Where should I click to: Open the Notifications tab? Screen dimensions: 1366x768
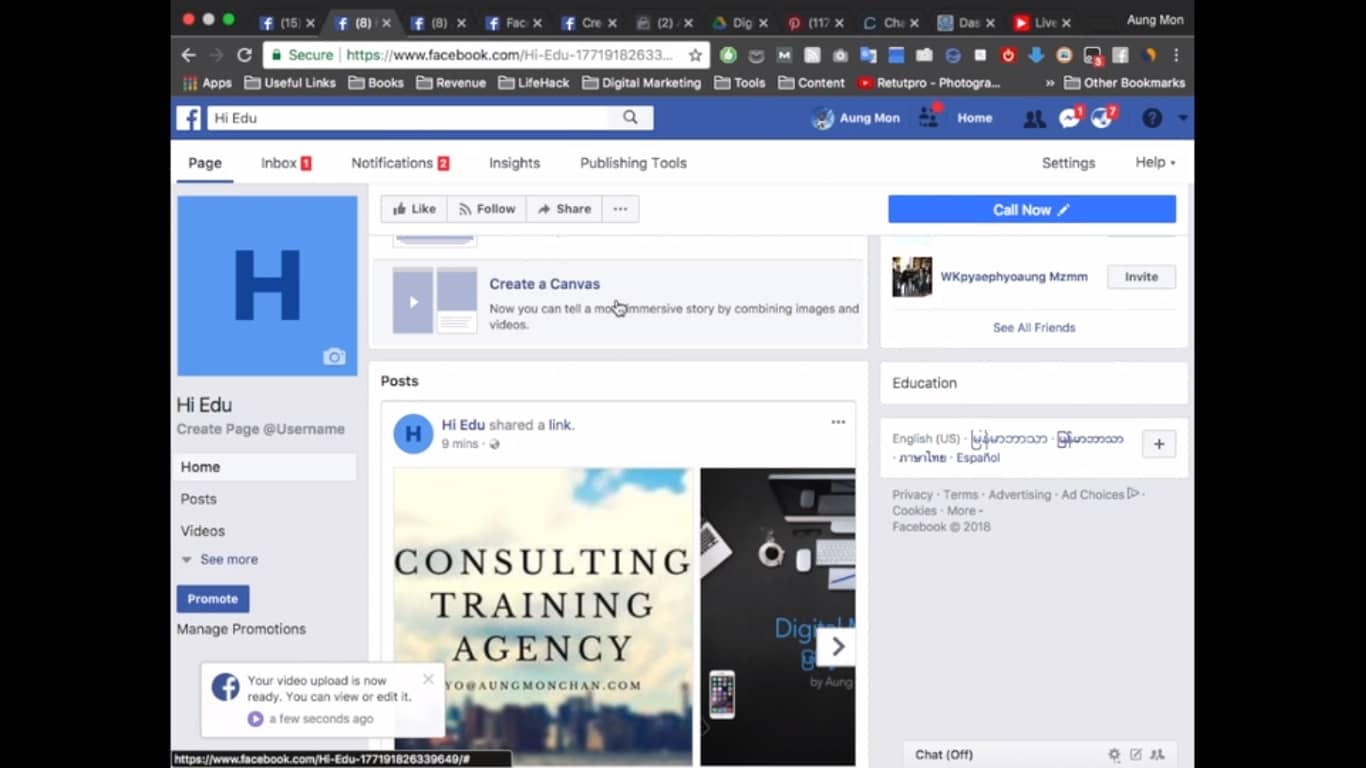400,163
